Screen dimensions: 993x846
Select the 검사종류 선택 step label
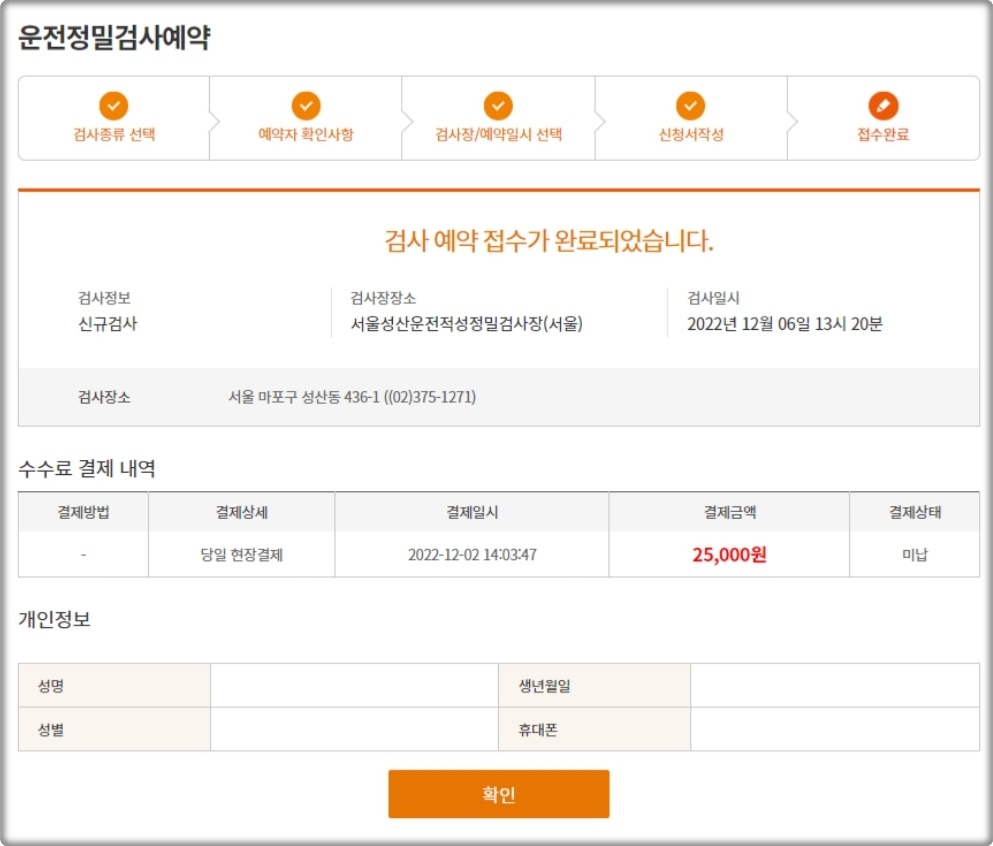tap(113, 134)
